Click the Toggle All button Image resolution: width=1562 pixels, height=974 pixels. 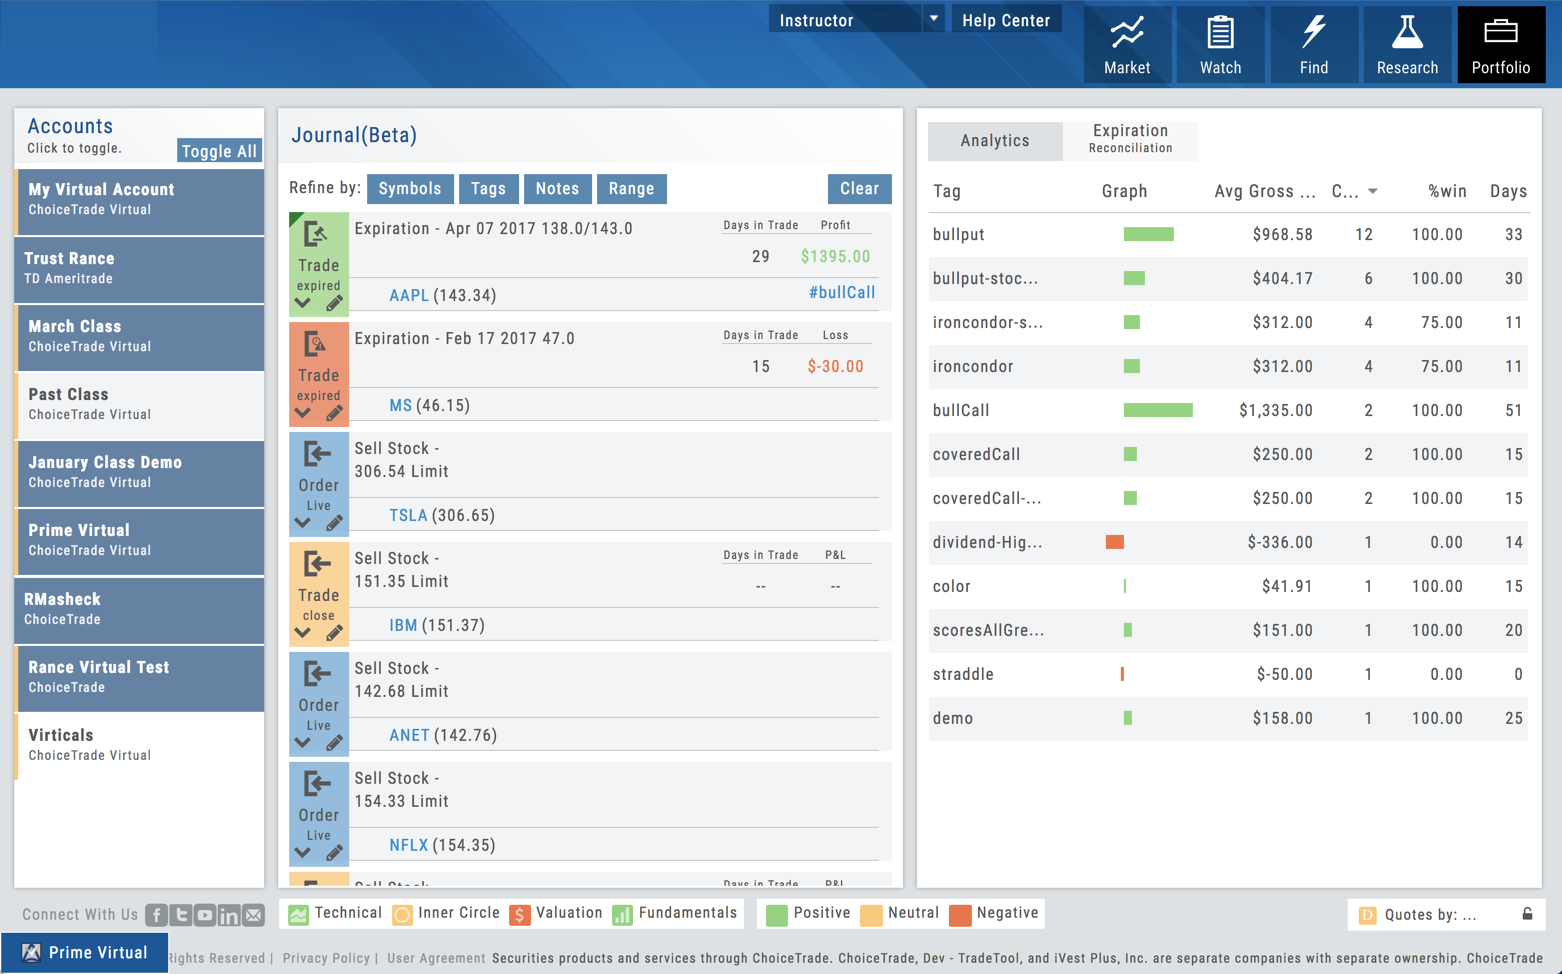(219, 151)
